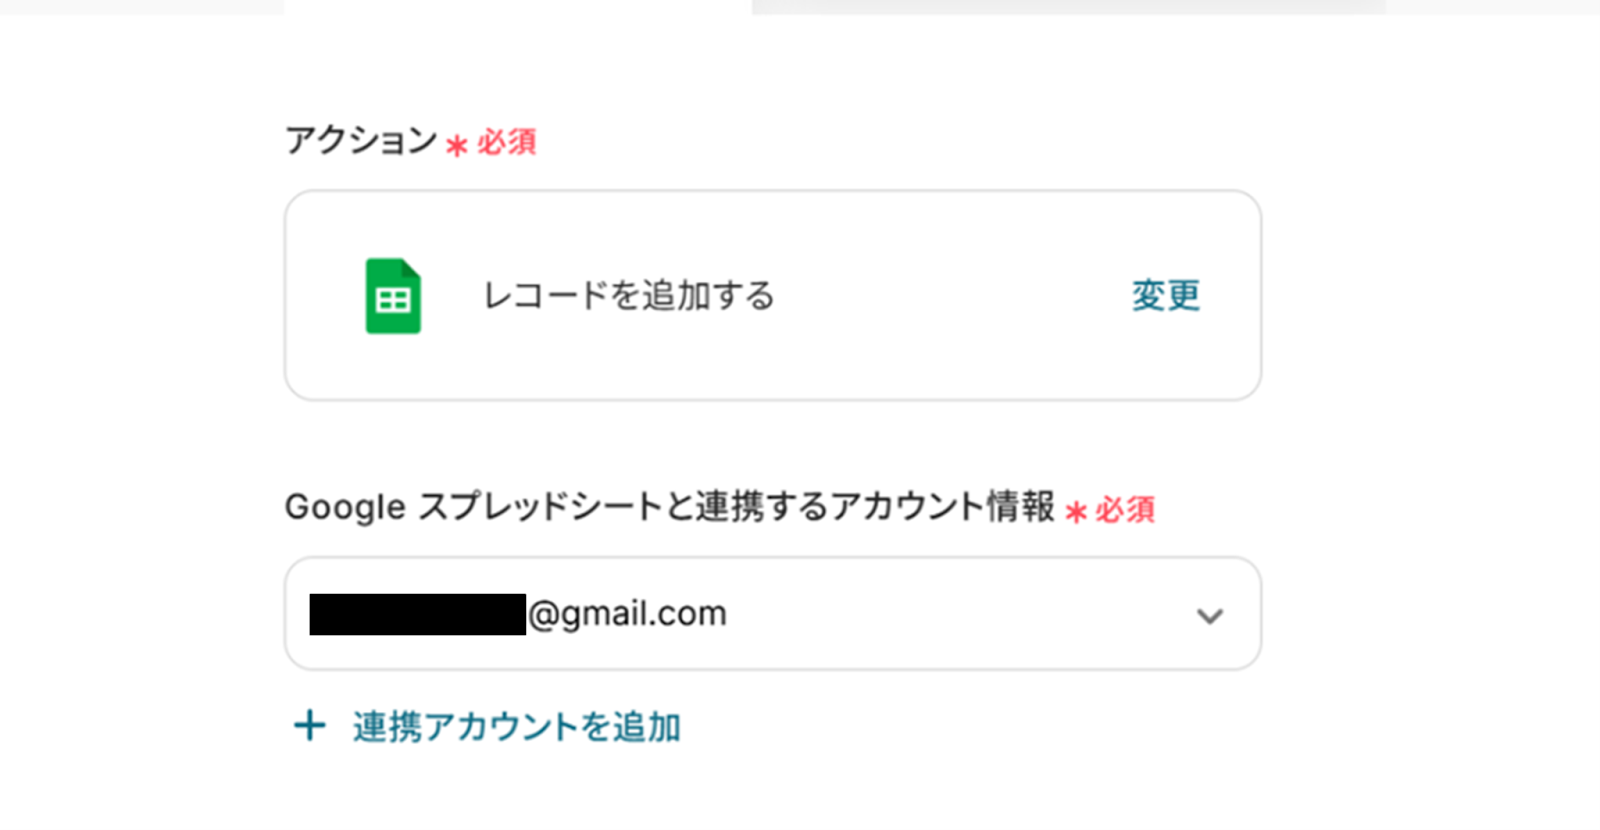Open the @gmail.com account dropdown
The width and height of the screenshot is (1600, 830).
(x=772, y=613)
